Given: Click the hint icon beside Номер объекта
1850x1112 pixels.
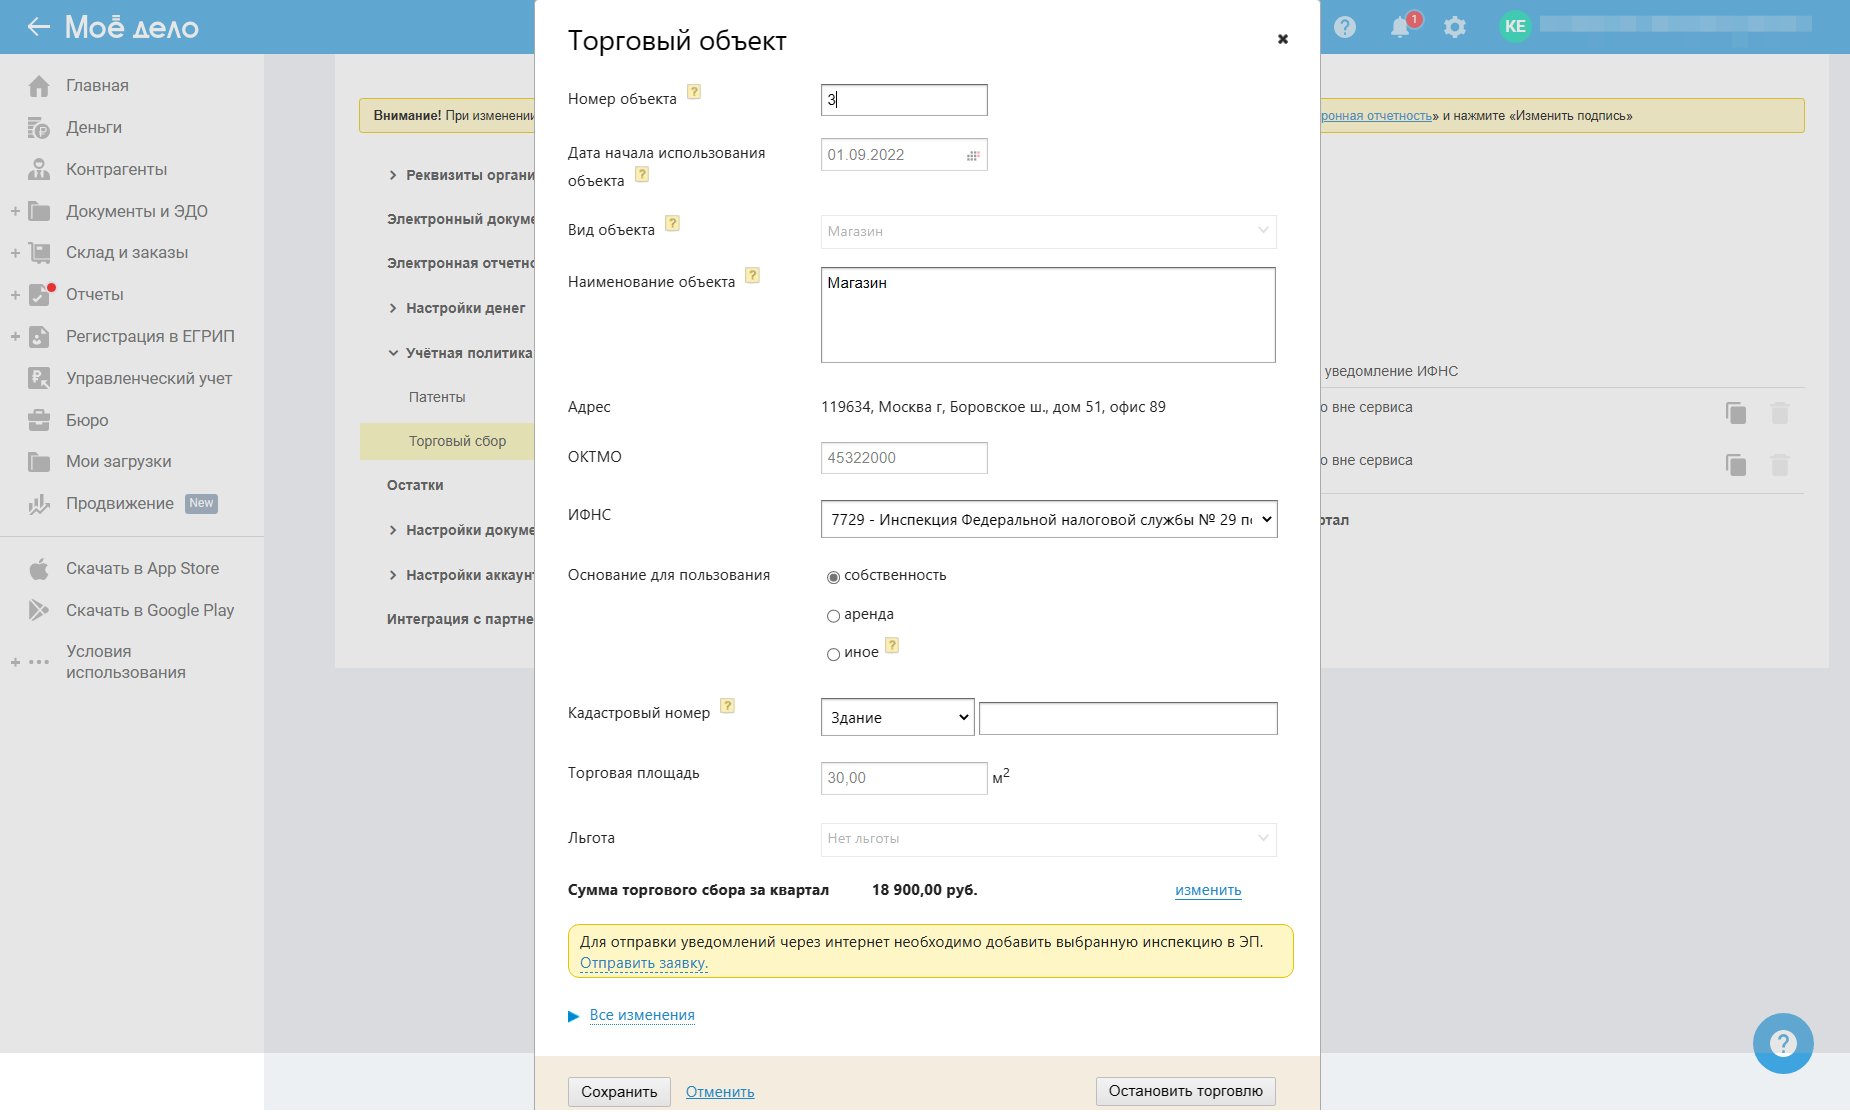Looking at the screenshot, I should click(x=694, y=92).
